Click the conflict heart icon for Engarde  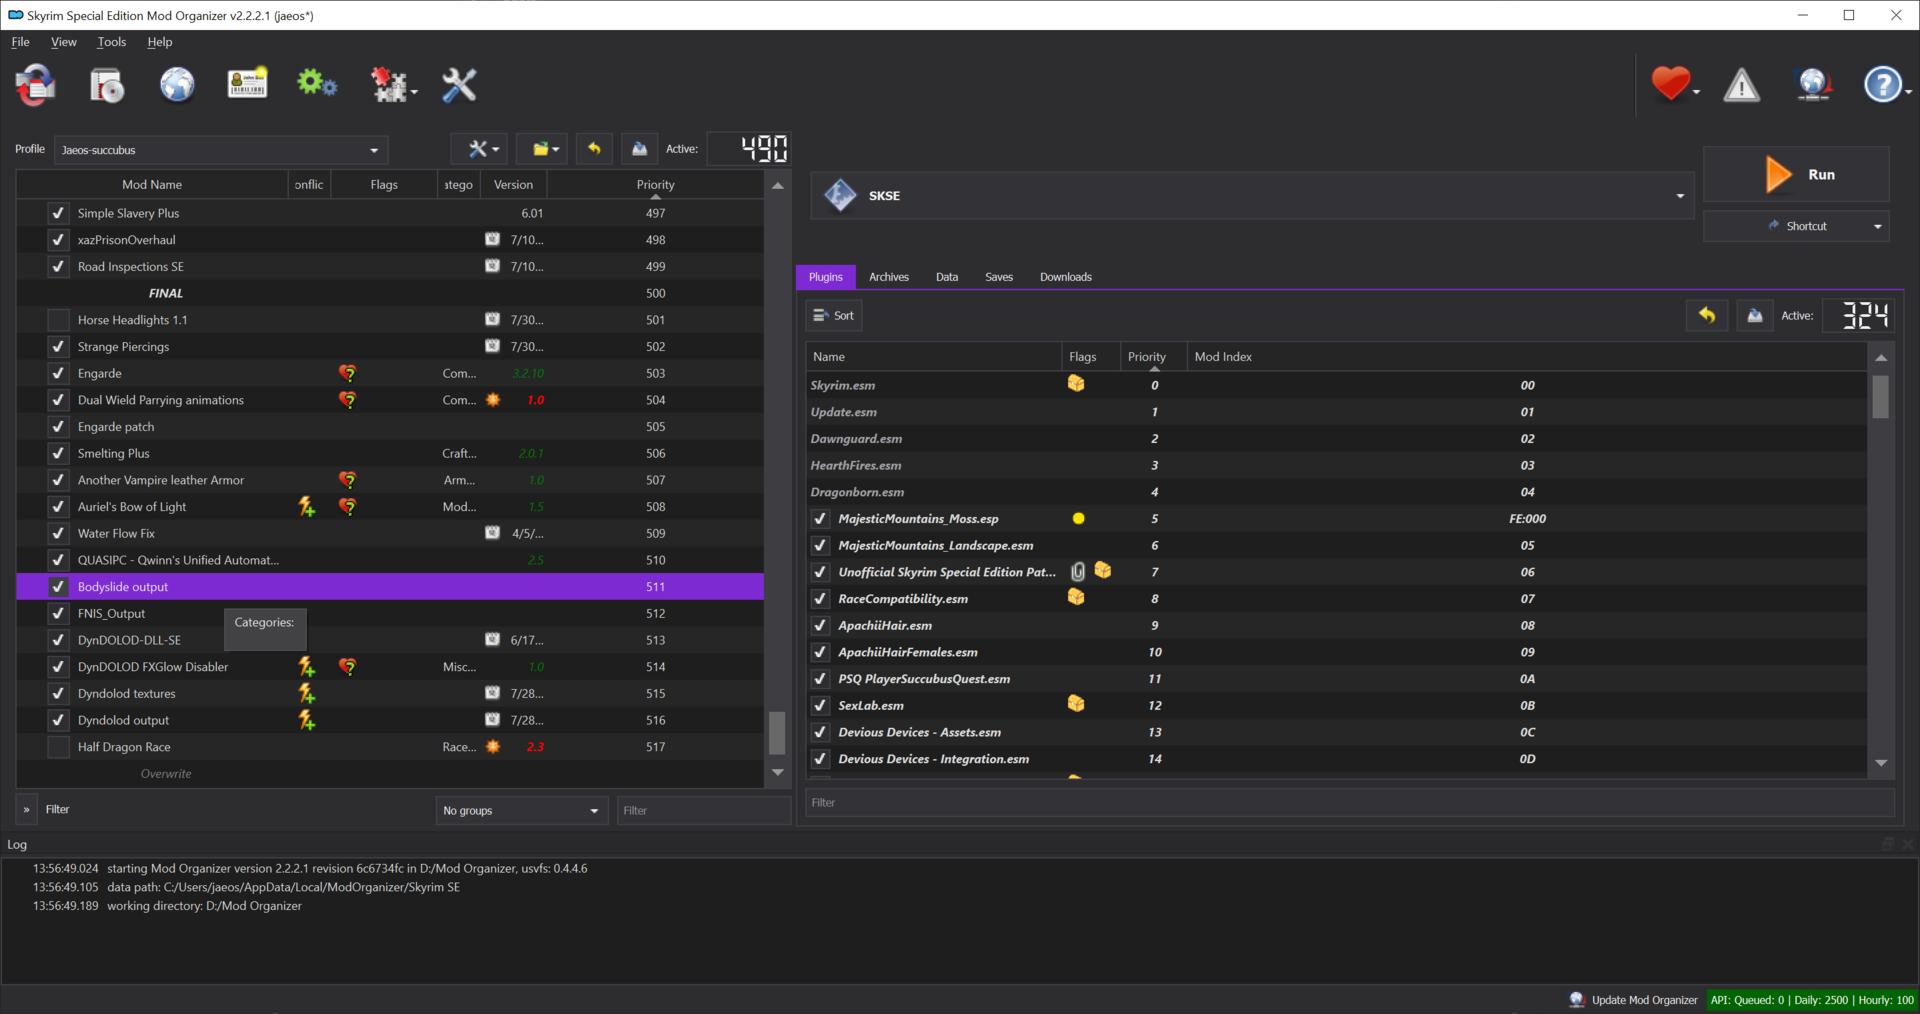pos(347,373)
